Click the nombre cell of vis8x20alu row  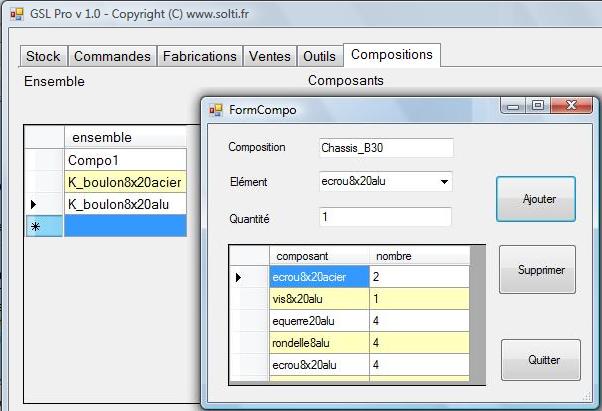[x=419, y=299]
